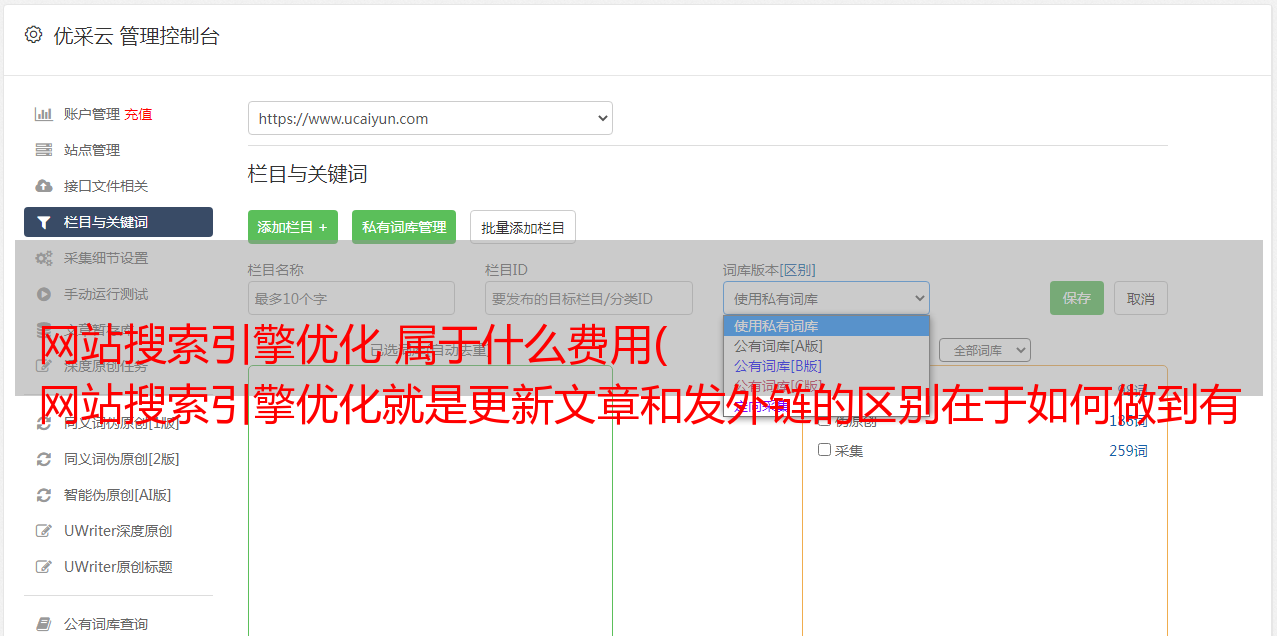Select the 栏目与关键词 filter icon in the sidebar

tap(44, 222)
